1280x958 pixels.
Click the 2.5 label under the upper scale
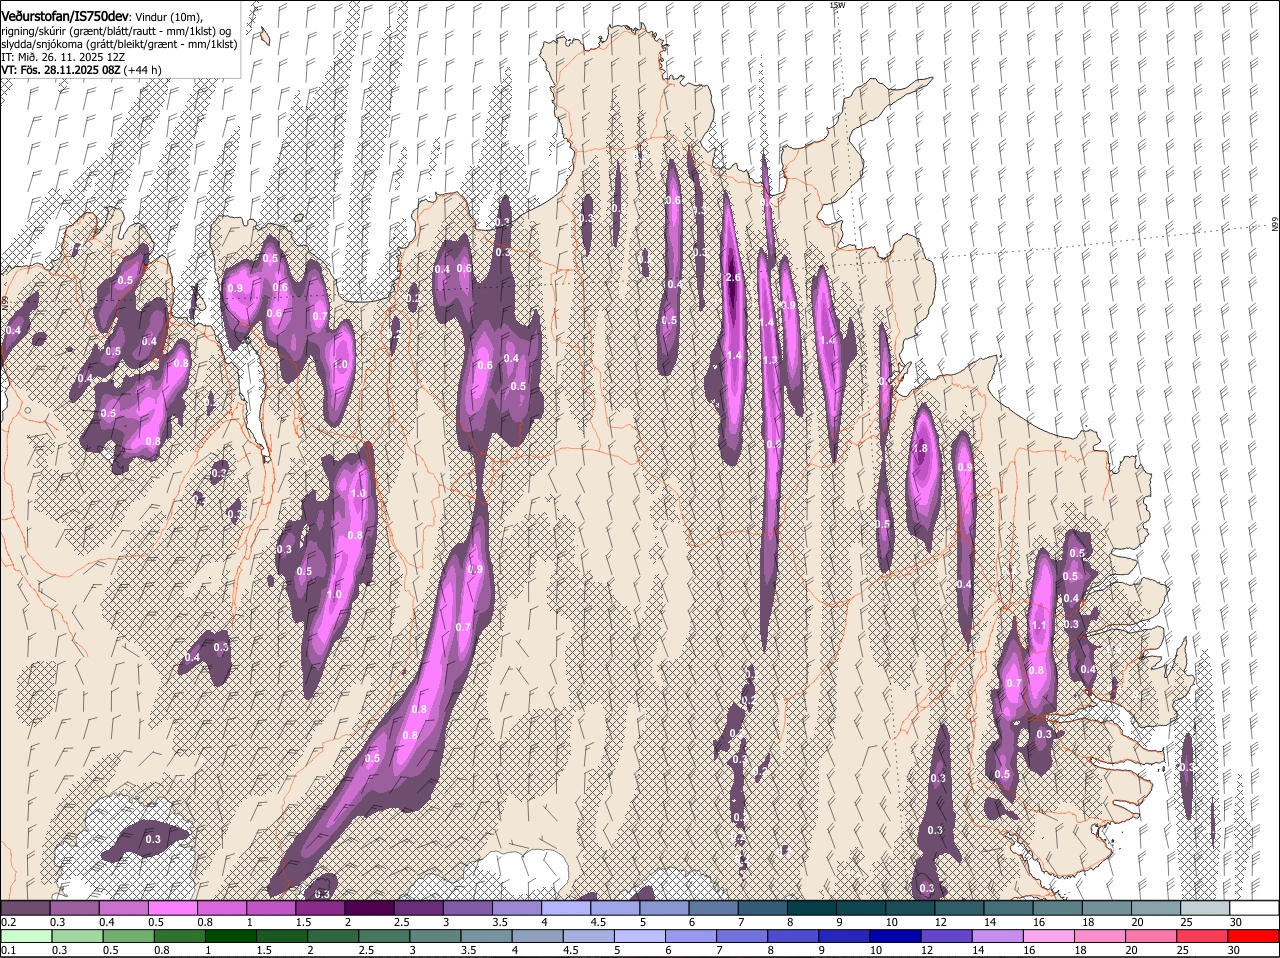(x=401, y=922)
